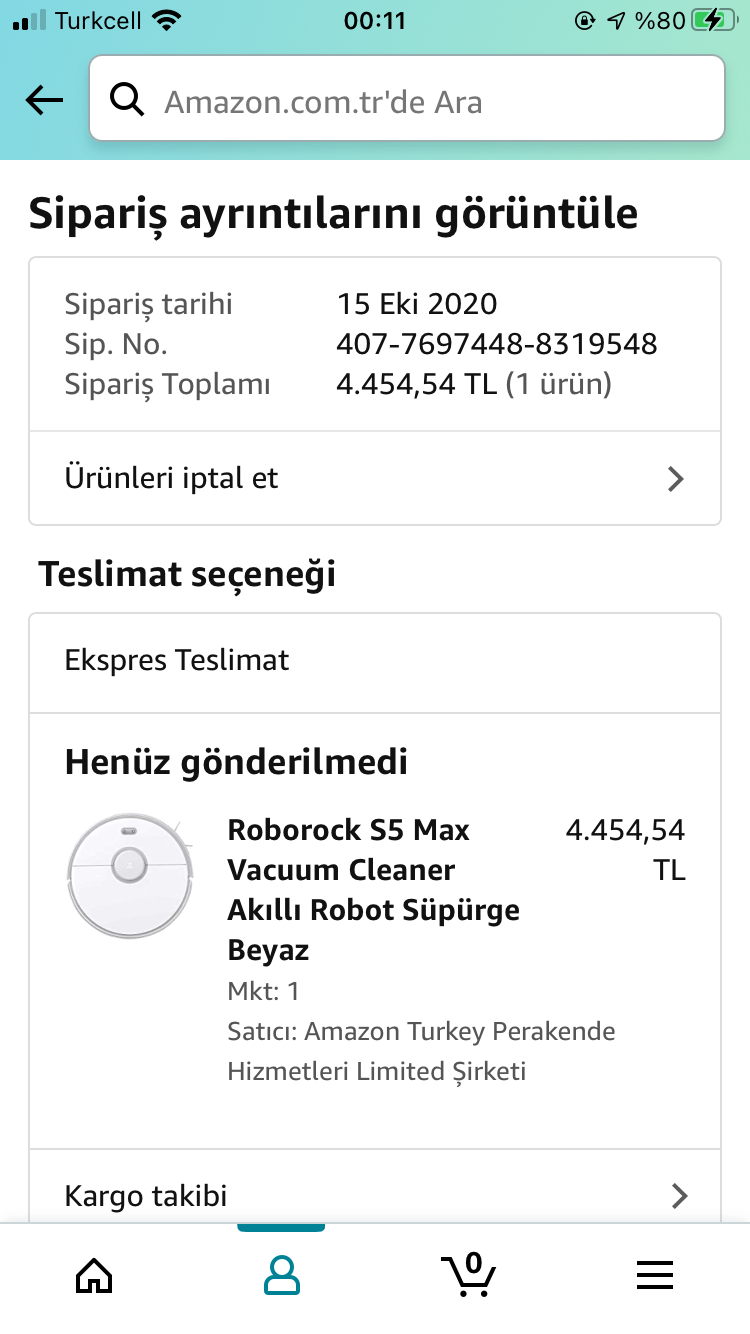Open the shopping cart icon

tap(468, 1274)
